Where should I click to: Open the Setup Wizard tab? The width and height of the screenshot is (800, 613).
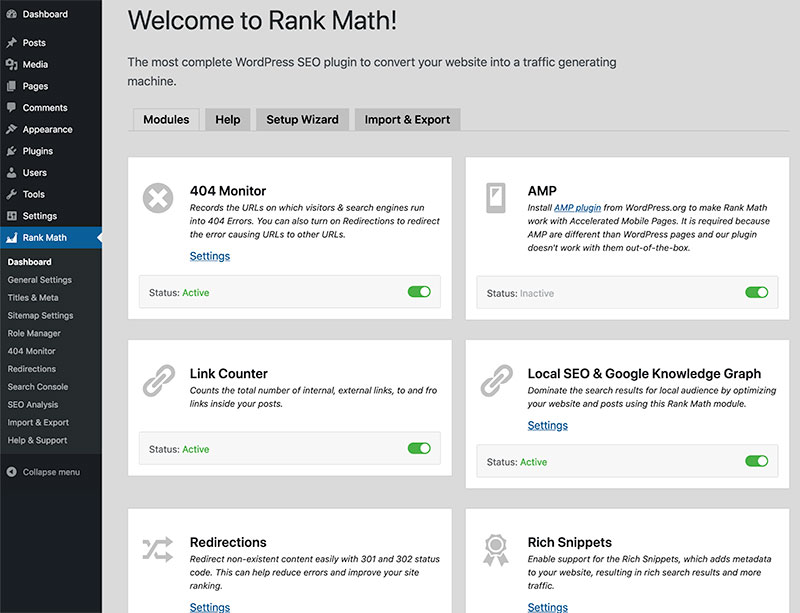click(x=302, y=119)
